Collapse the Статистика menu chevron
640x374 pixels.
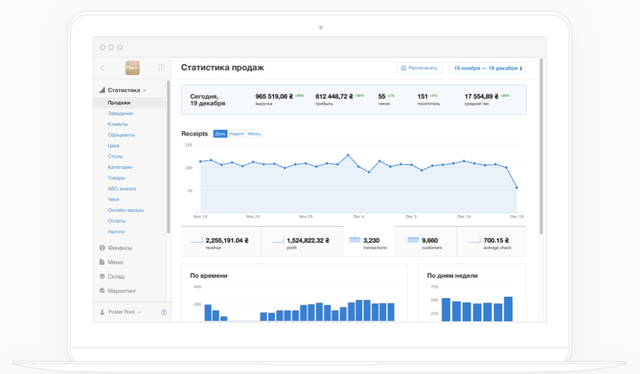click(144, 90)
